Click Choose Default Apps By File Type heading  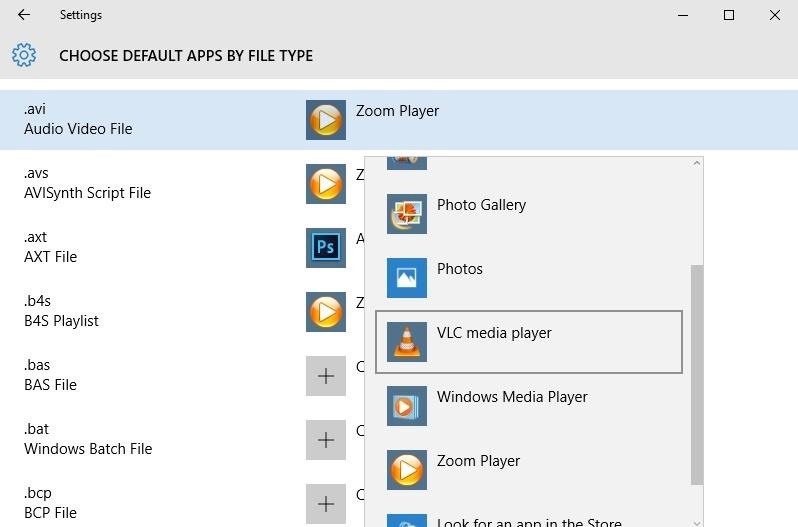[x=186, y=55]
